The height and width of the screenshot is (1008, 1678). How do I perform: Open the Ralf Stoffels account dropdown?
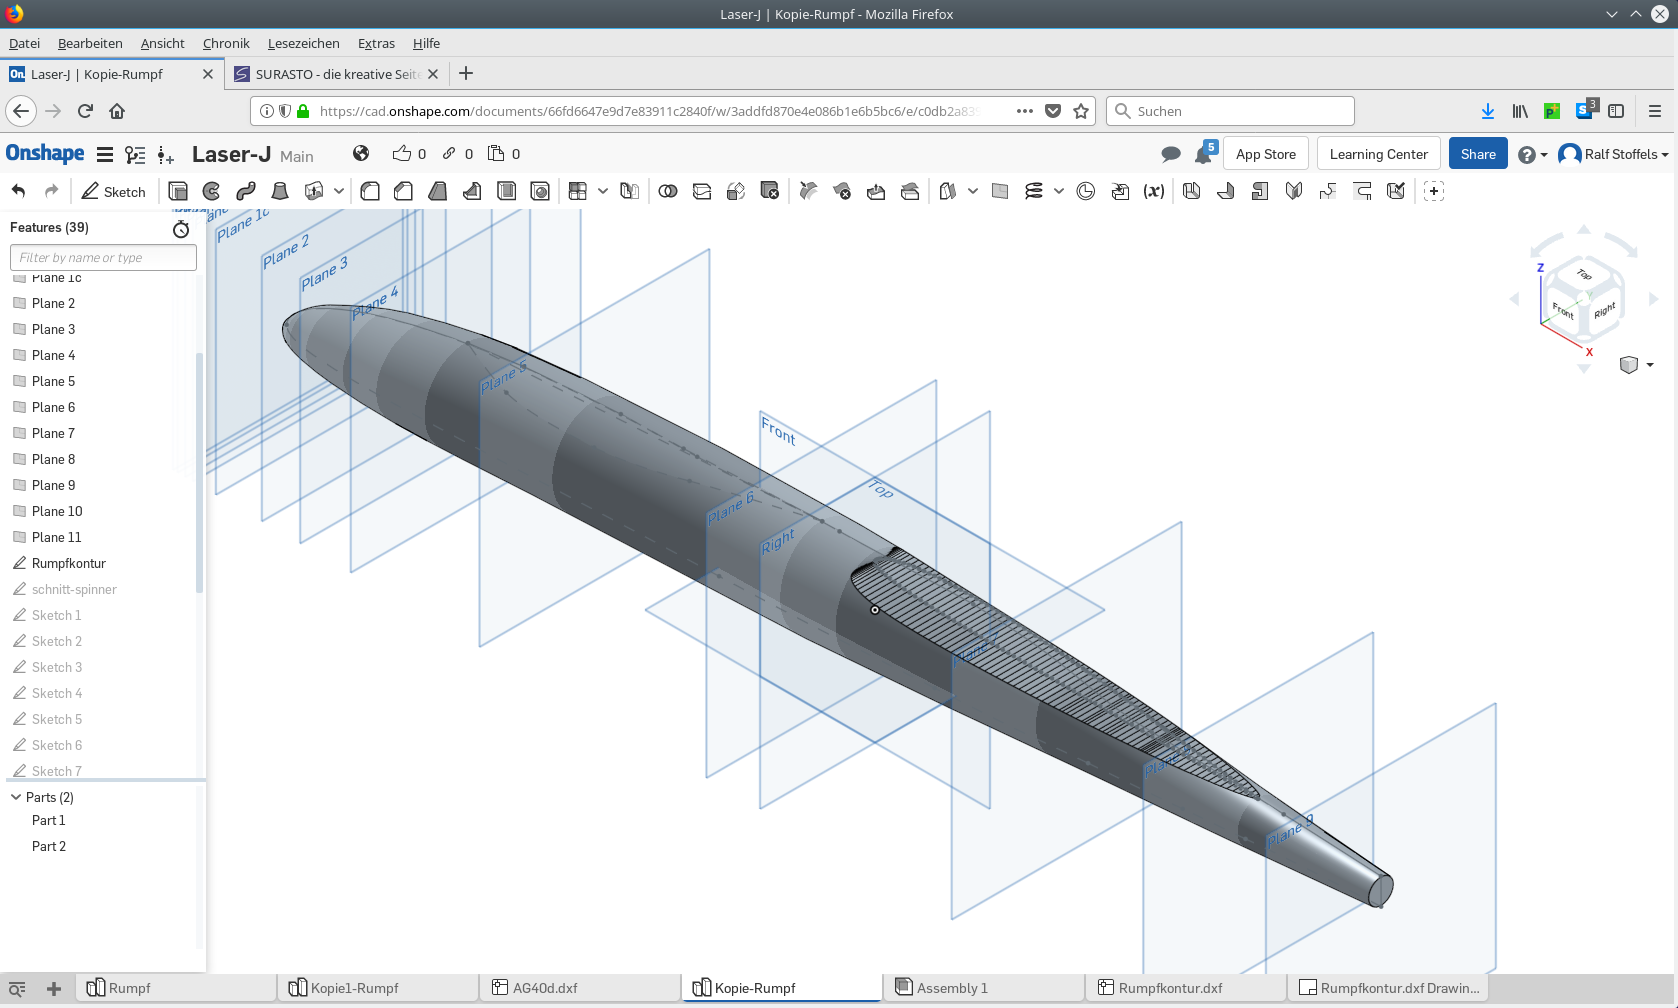1614,154
